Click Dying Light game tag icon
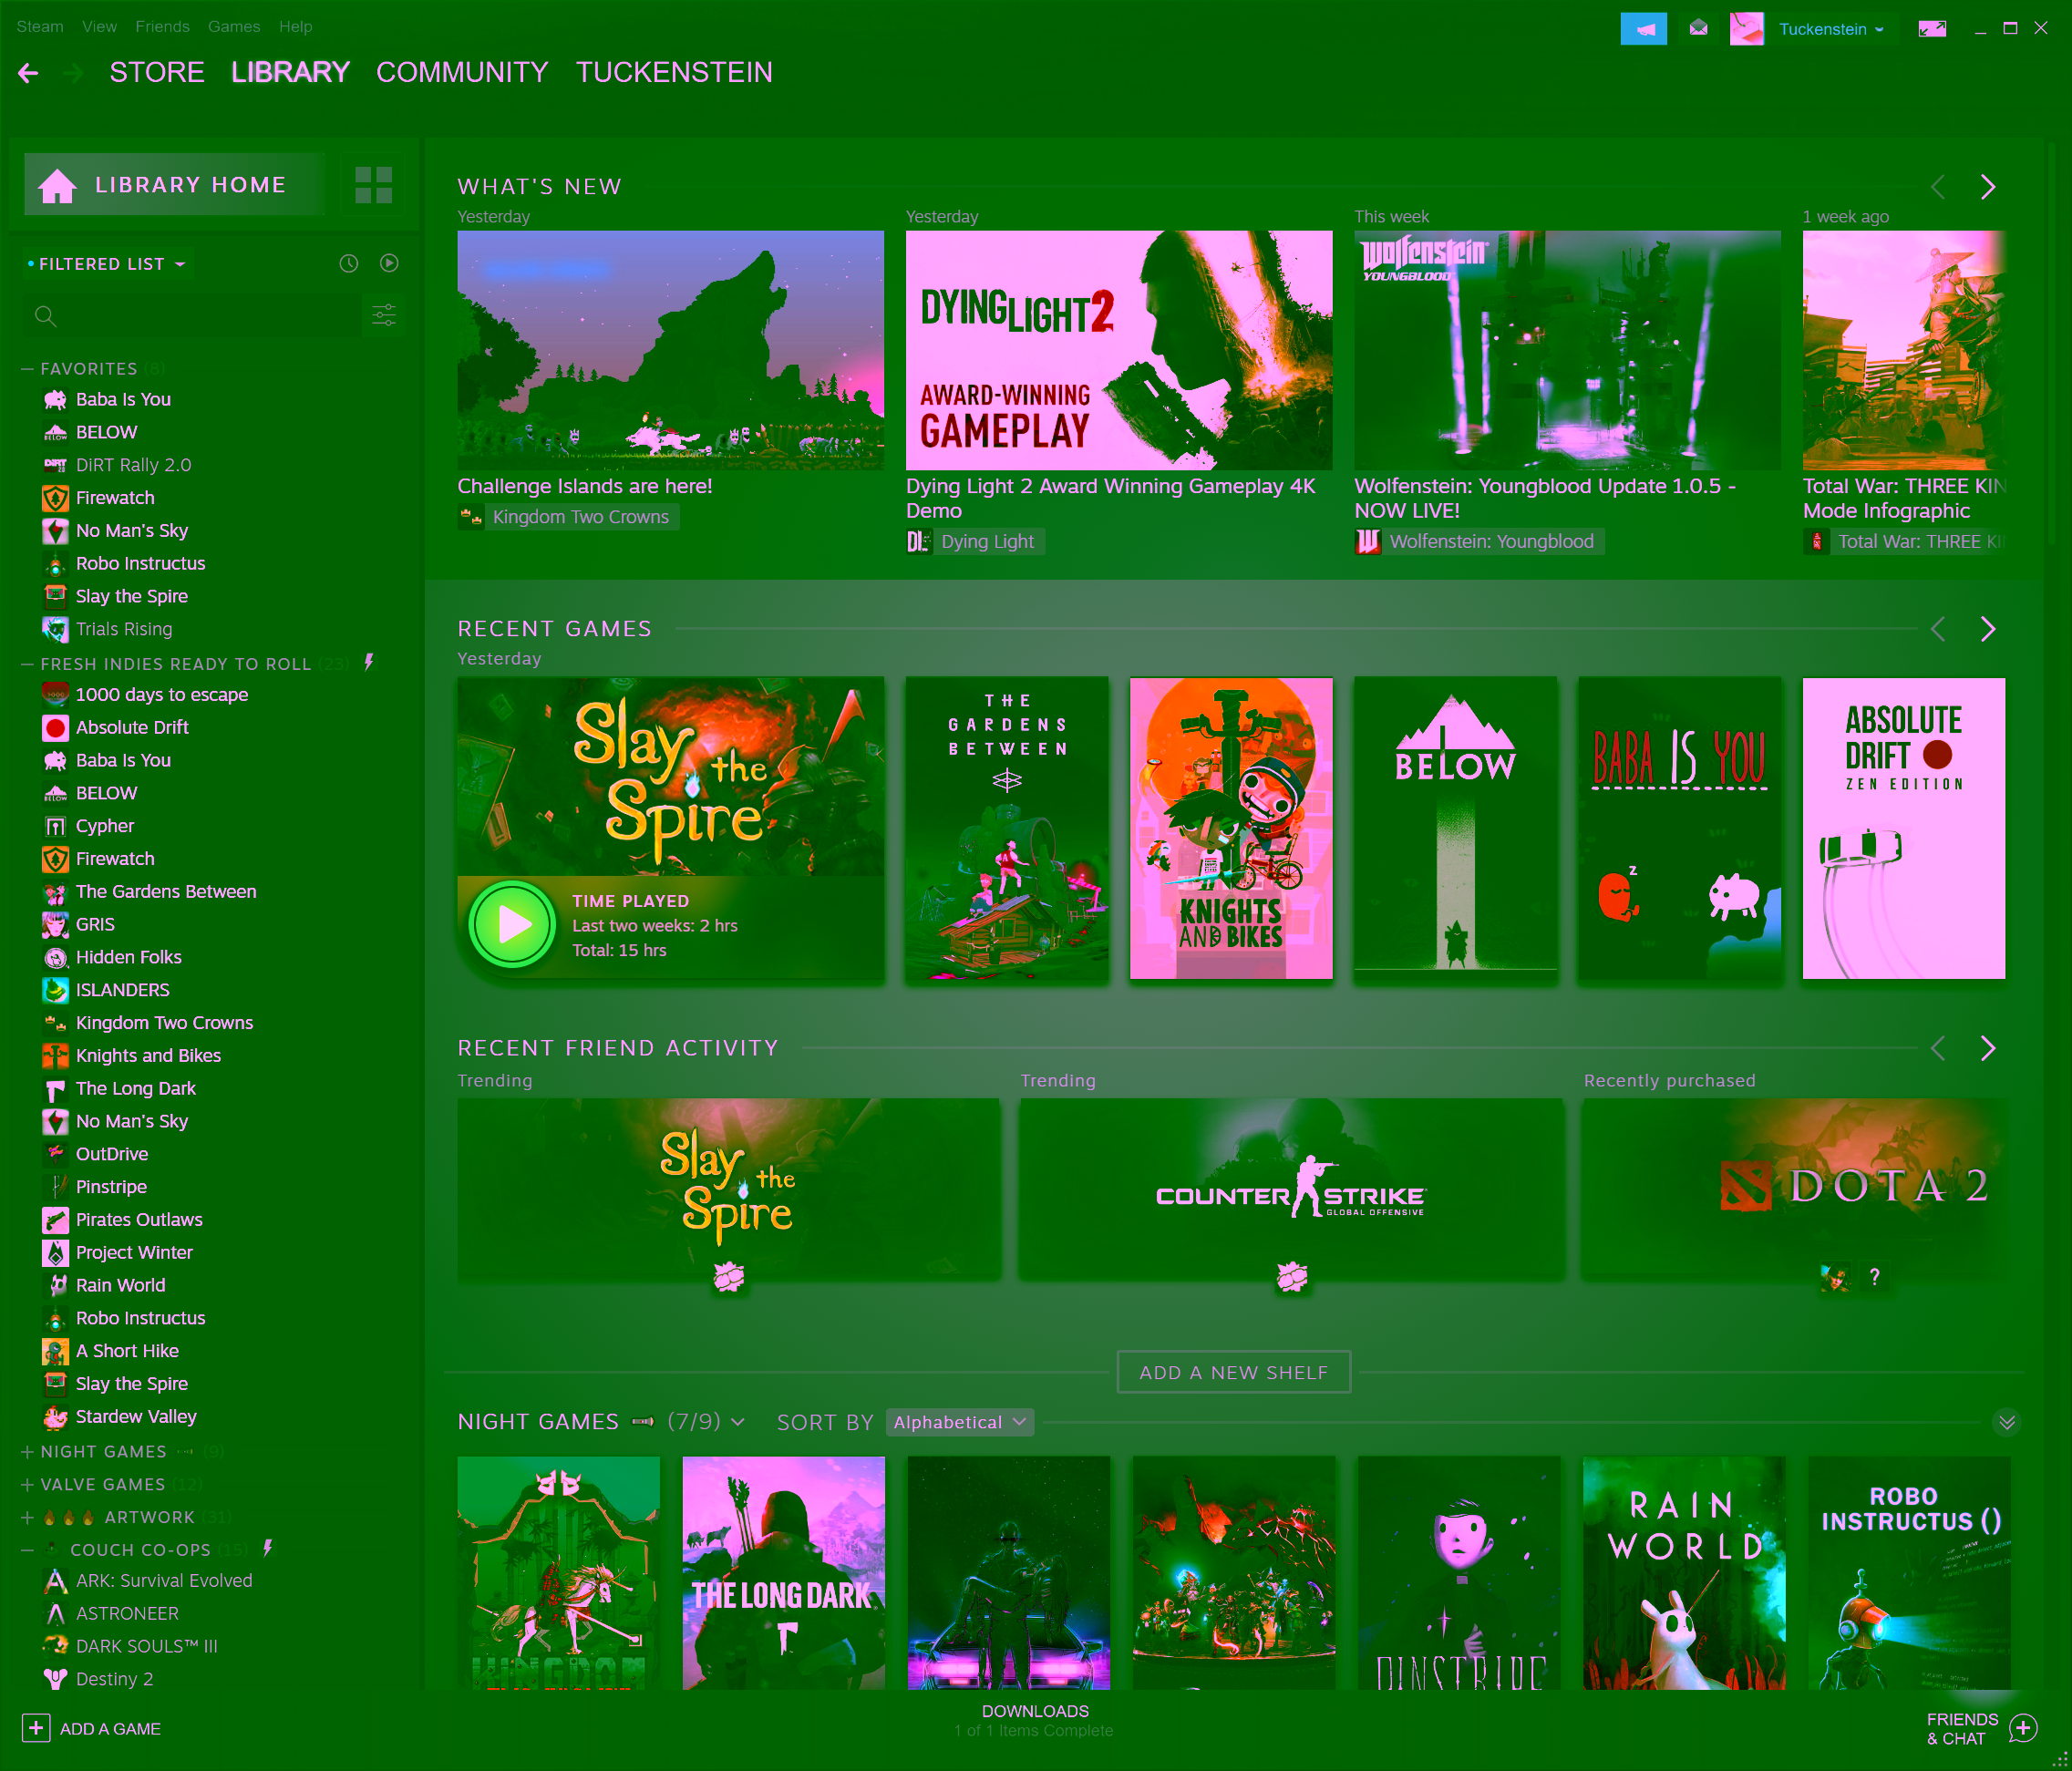 click(918, 542)
